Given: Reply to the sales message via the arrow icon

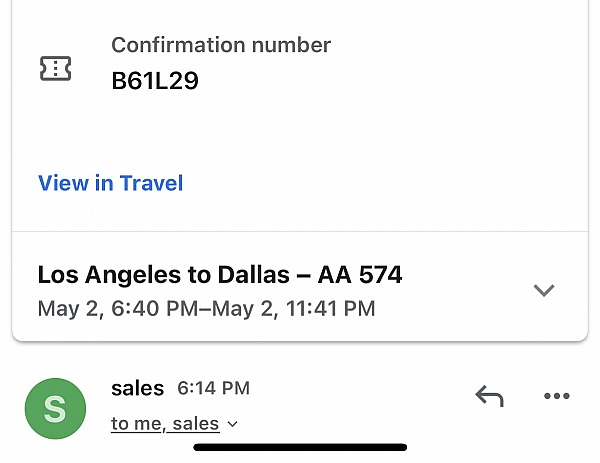Looking at the screenshot, I should click(x=489, y=396).
